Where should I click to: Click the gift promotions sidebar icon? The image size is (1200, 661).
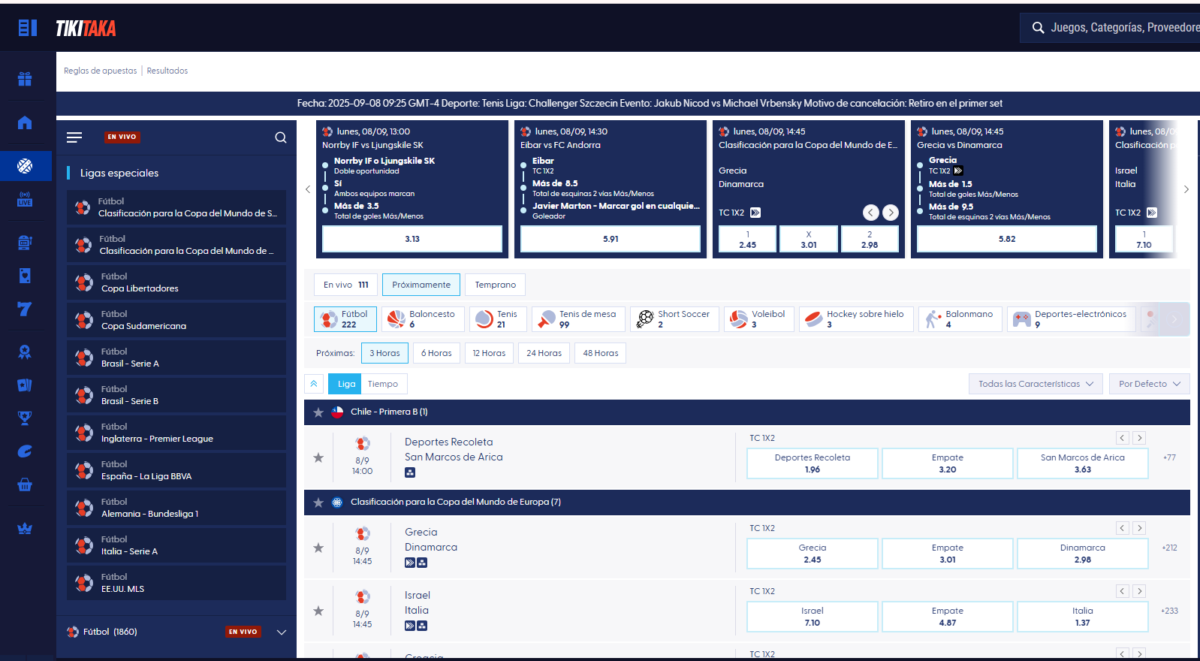tap(25, 79)
